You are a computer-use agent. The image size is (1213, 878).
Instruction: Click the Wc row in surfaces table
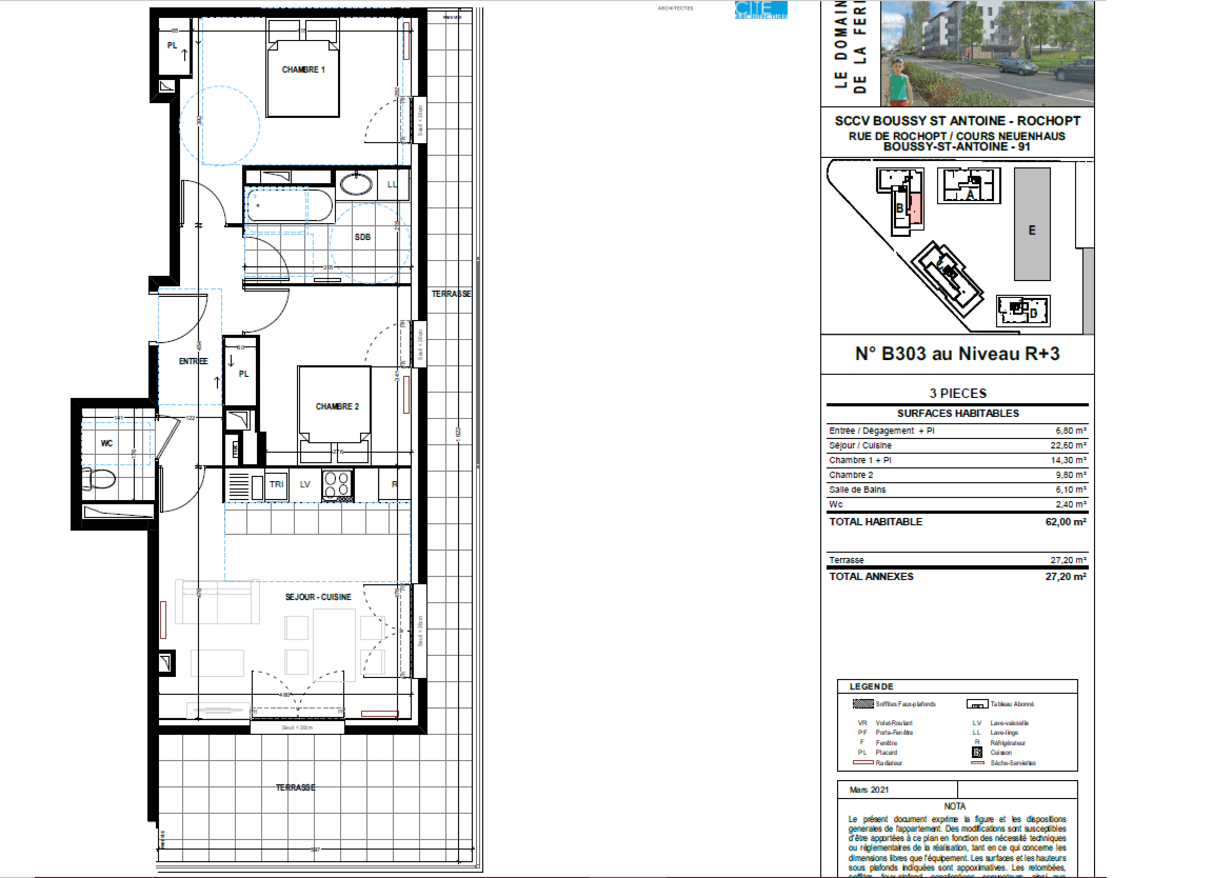click(x=958, y=505)
